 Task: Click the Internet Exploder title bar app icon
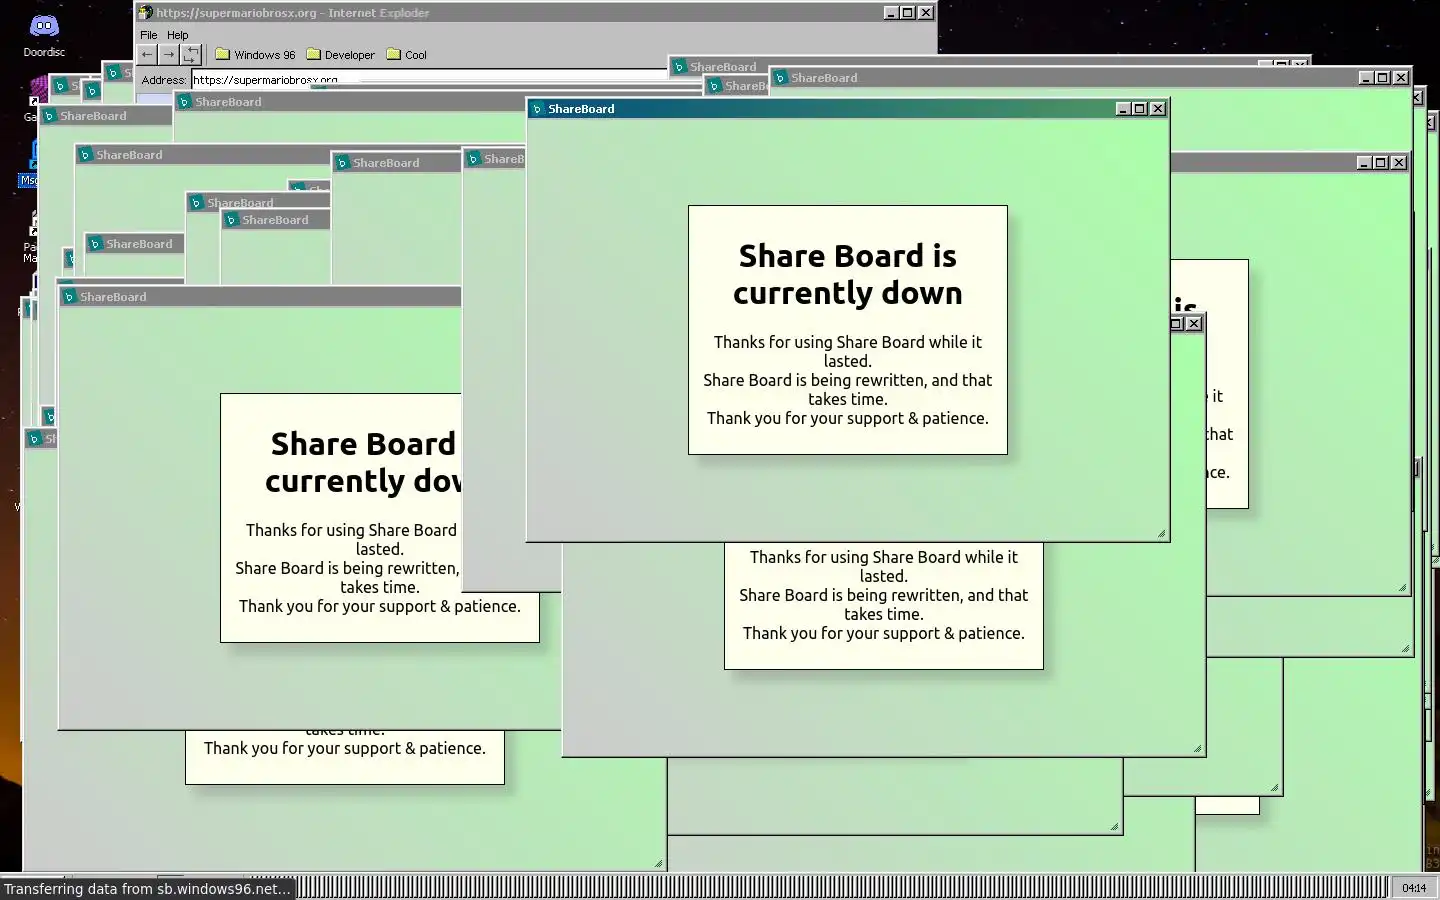146,13
